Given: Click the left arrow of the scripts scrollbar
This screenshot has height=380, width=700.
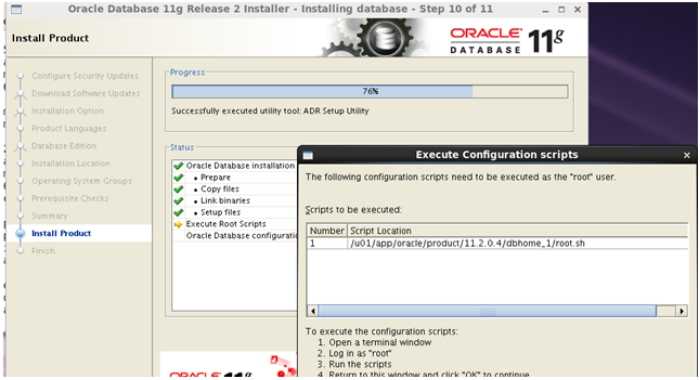Looking at the screenshot, I should (313, 311).
